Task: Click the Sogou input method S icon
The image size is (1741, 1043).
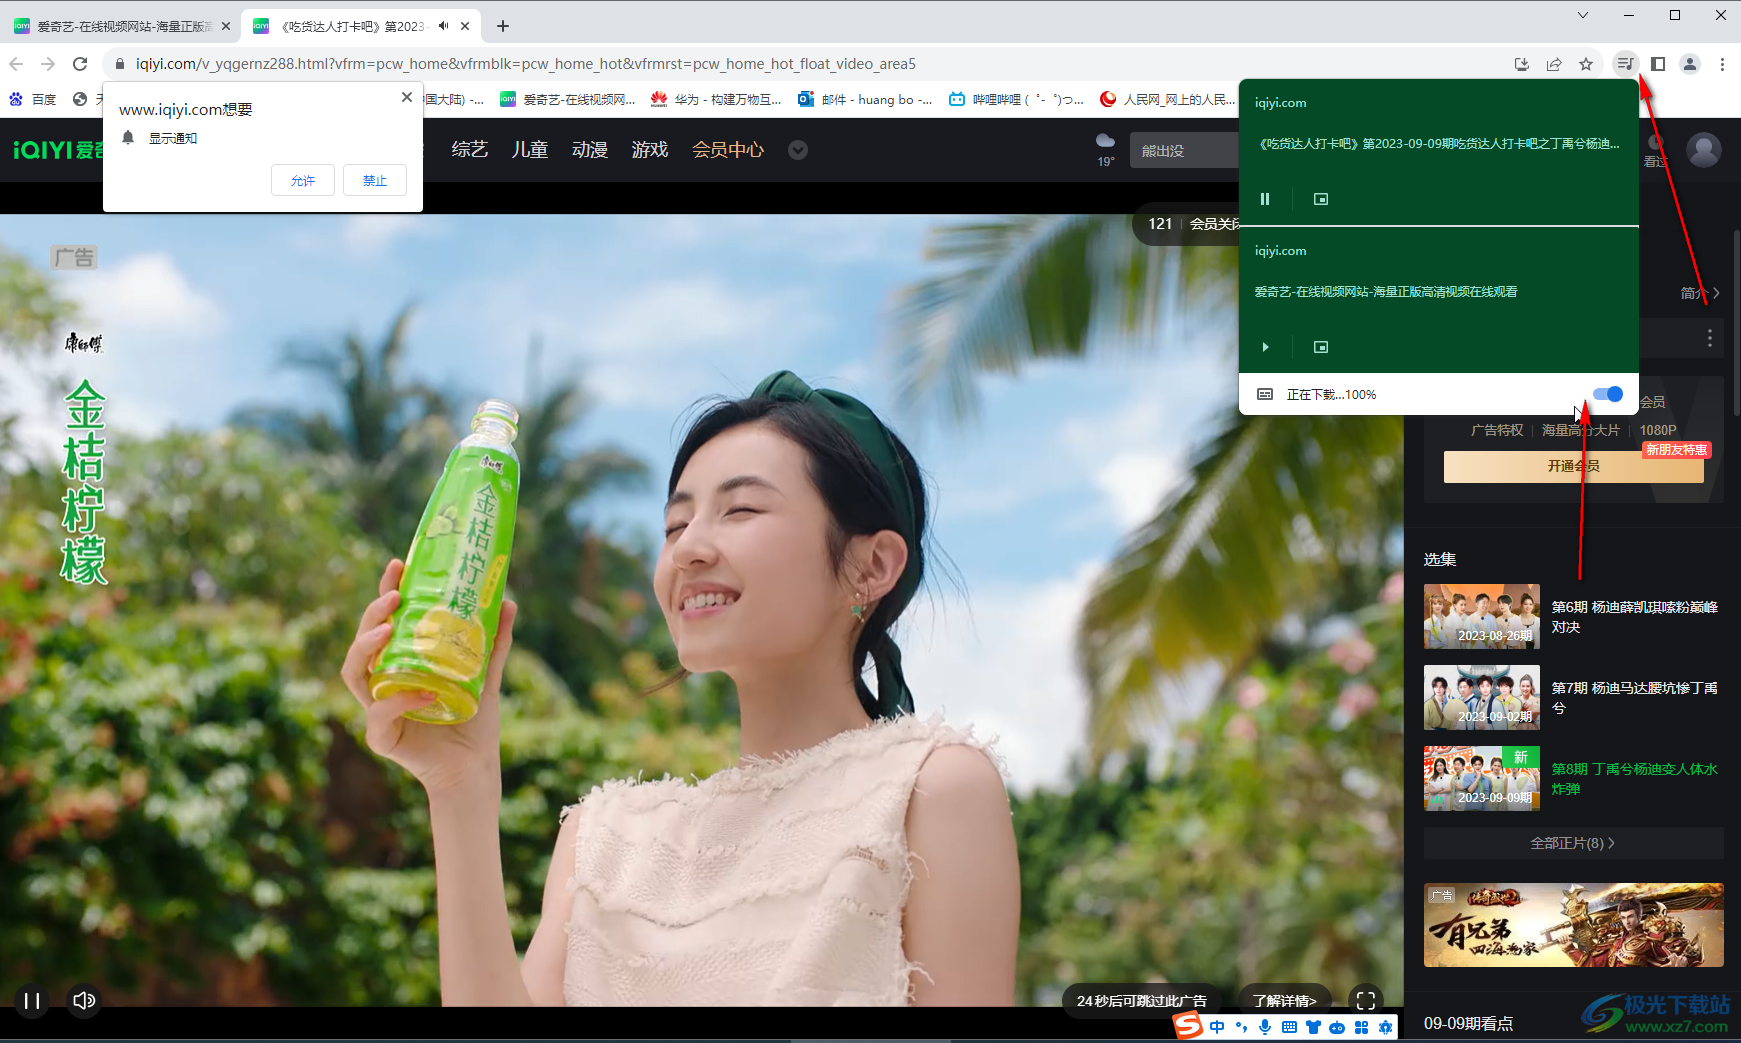Action: coord(1188,1026)
